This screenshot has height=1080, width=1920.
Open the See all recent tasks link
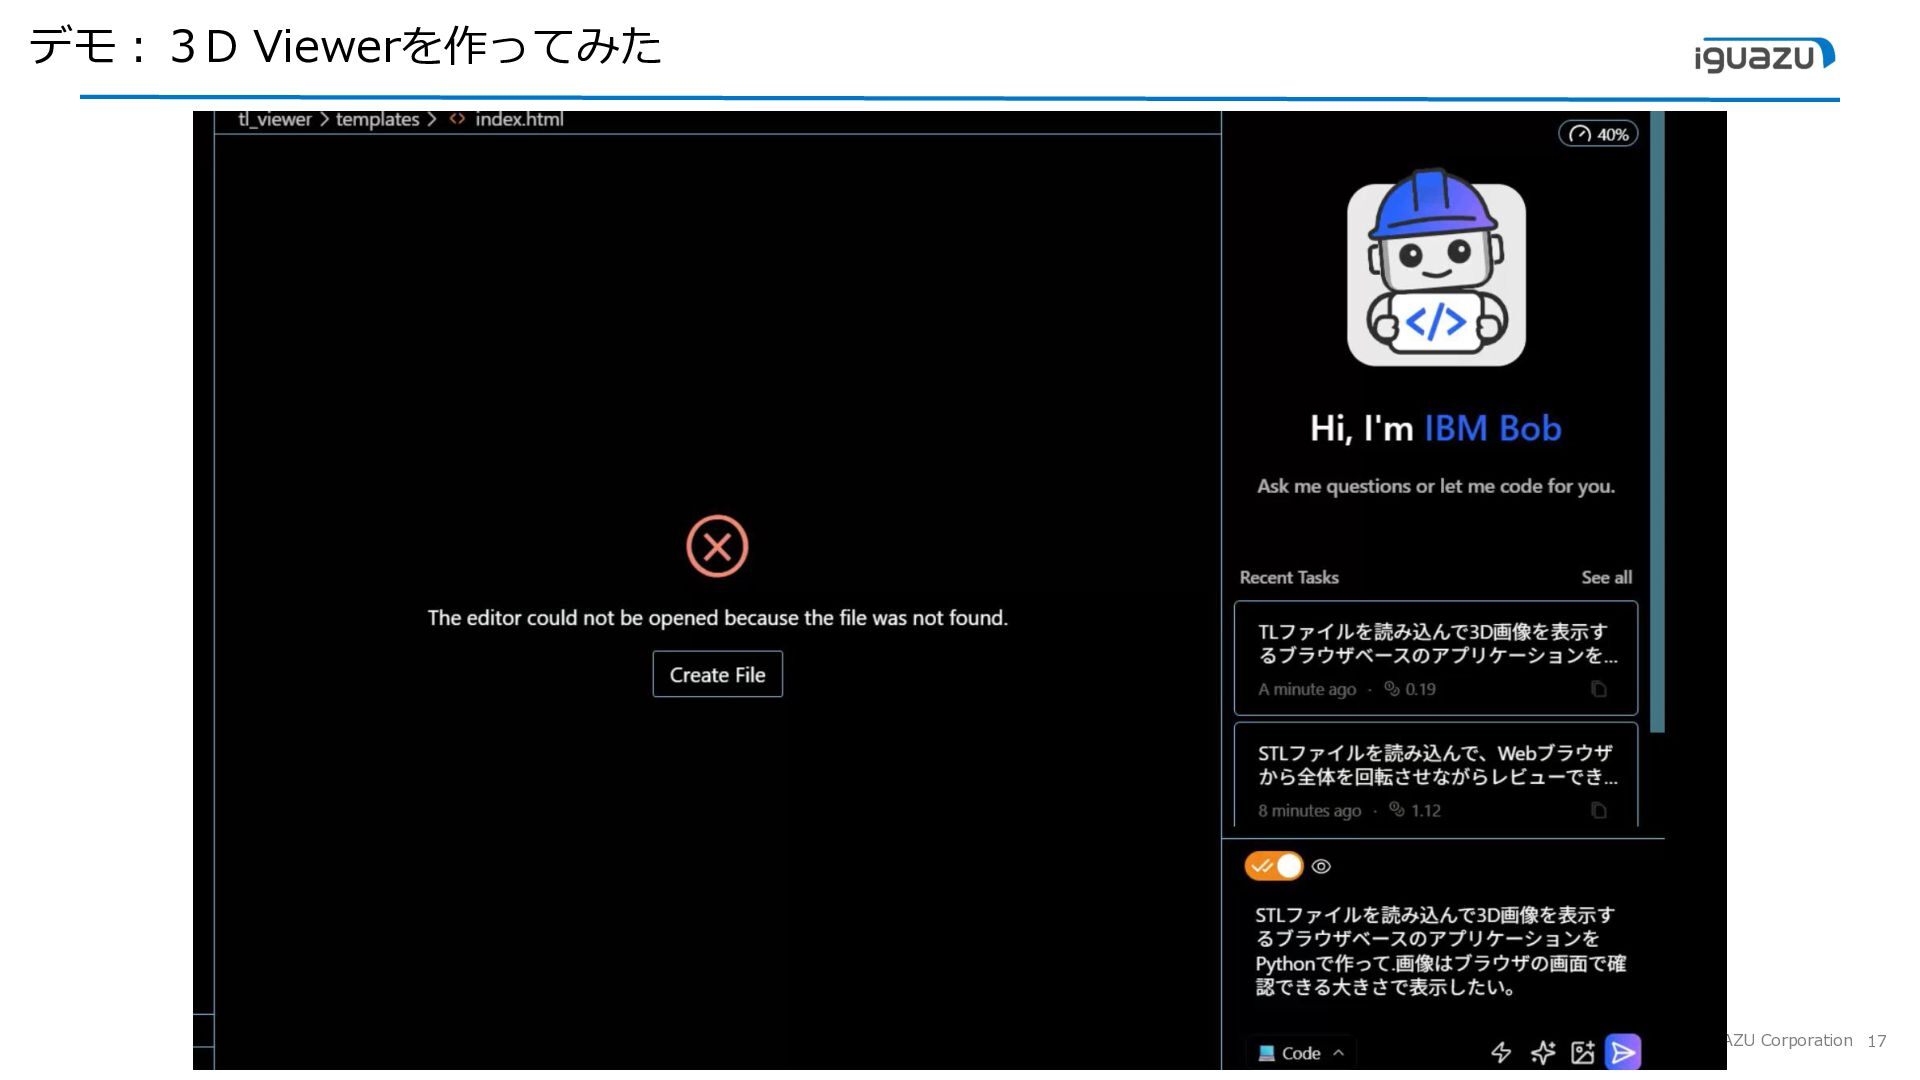click(1606, 577)
